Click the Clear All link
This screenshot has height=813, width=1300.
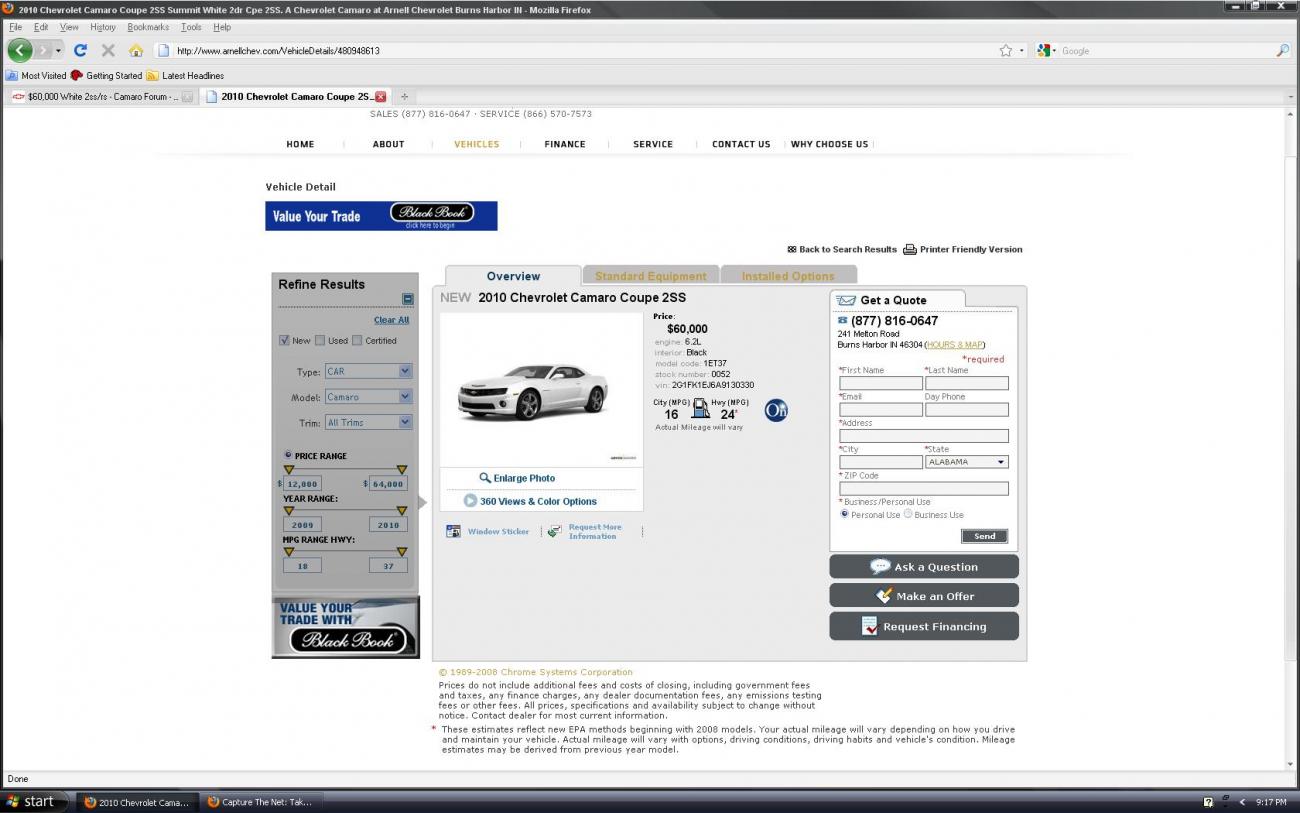pos(391,320)
